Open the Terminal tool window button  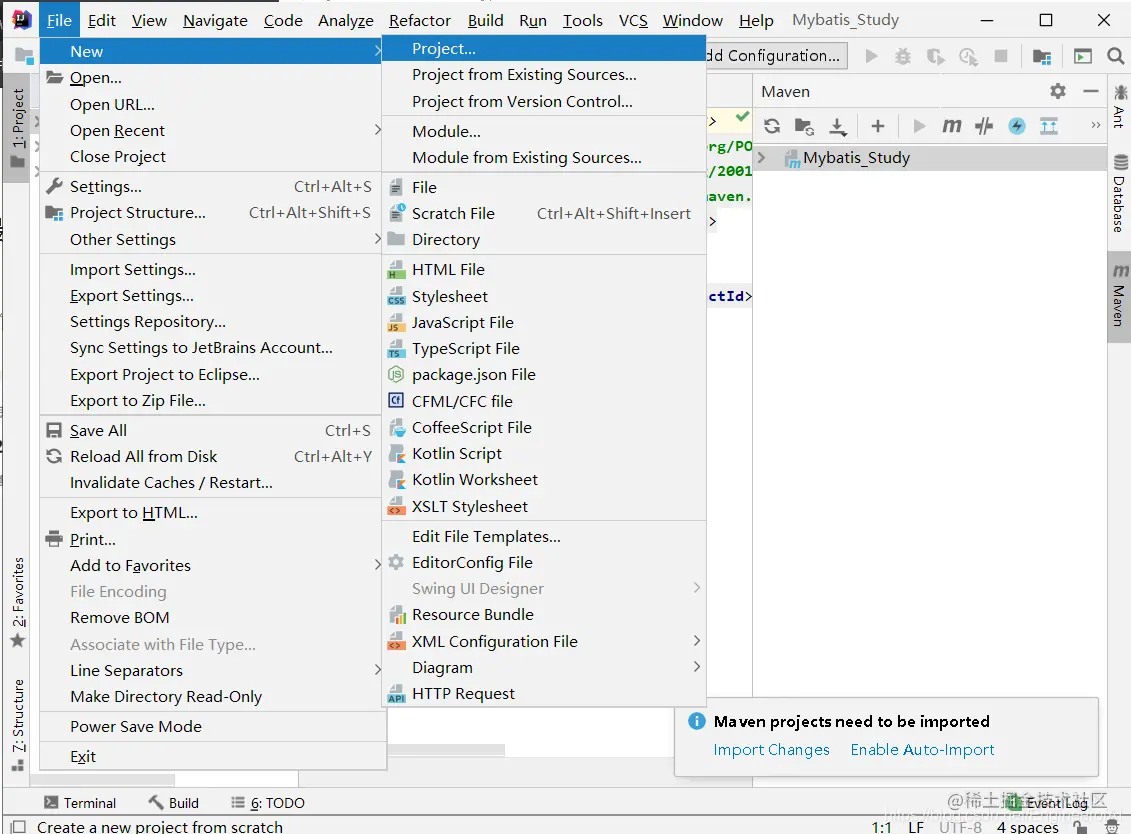point(80,802)
